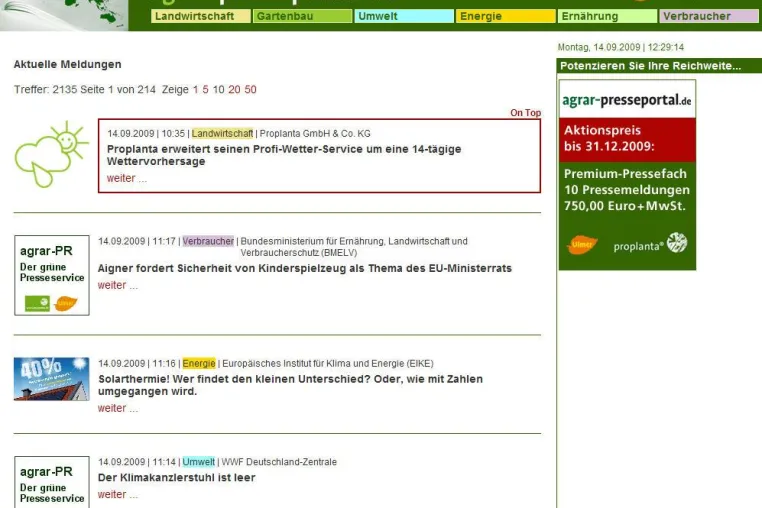The height and width of the screenshot is (508, 762).
Task: Click the Energie category tag on the EIKE article
Action: click(199, 364)
